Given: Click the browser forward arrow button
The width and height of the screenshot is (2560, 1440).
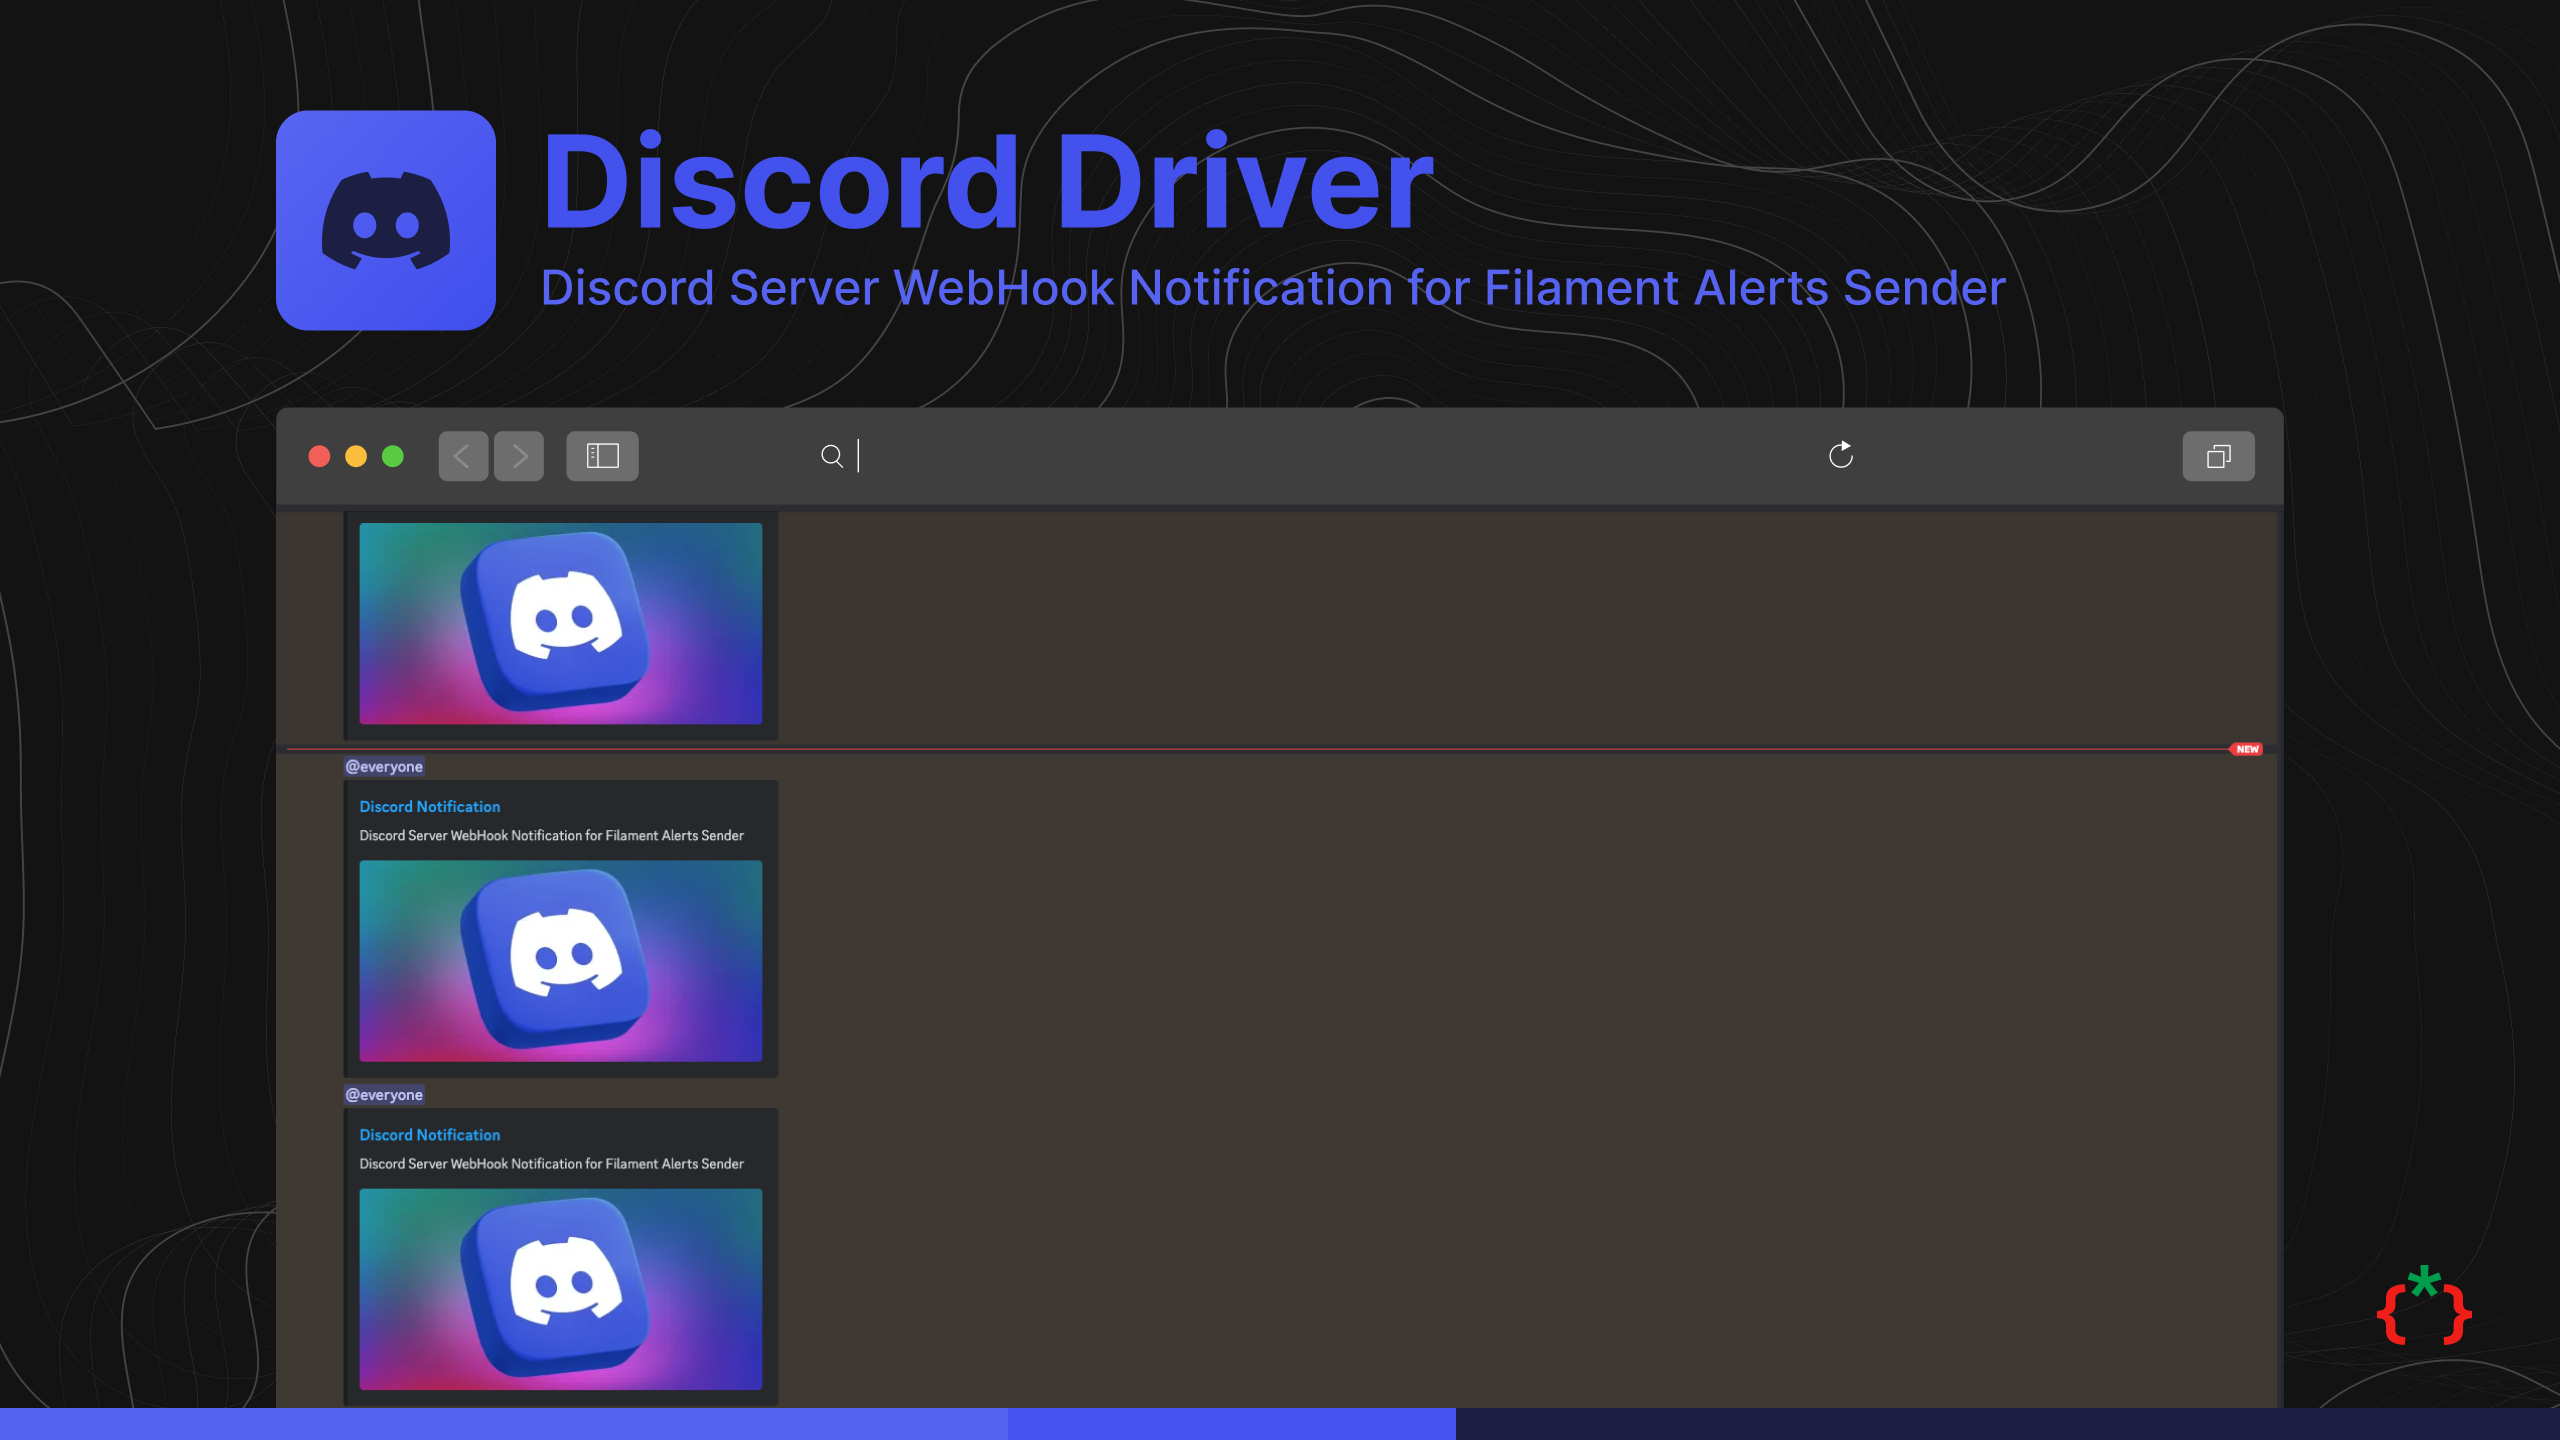Looking at the screenshot, I should coord(519,456).
